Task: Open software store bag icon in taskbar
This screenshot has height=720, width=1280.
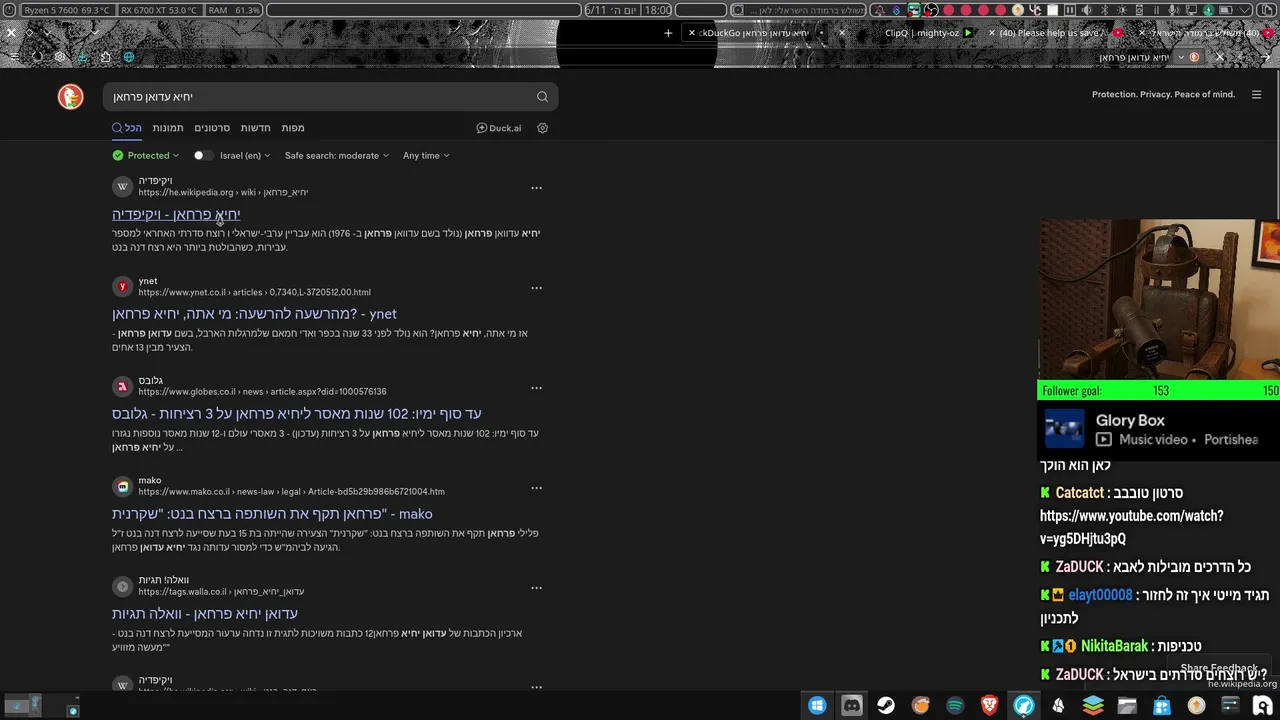Action: pos(1162,706)
